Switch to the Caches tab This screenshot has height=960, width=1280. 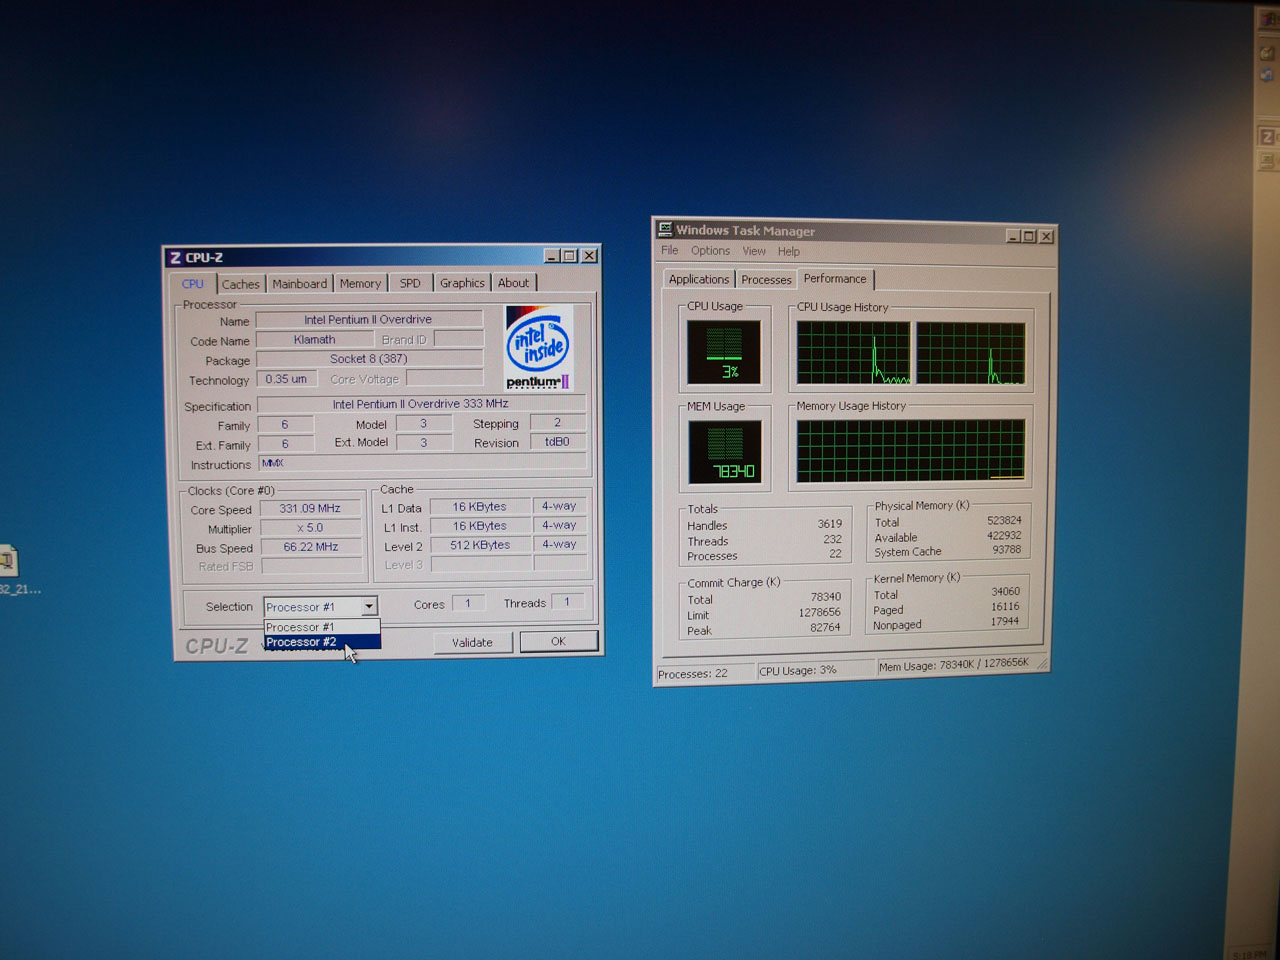pos(240,284)
